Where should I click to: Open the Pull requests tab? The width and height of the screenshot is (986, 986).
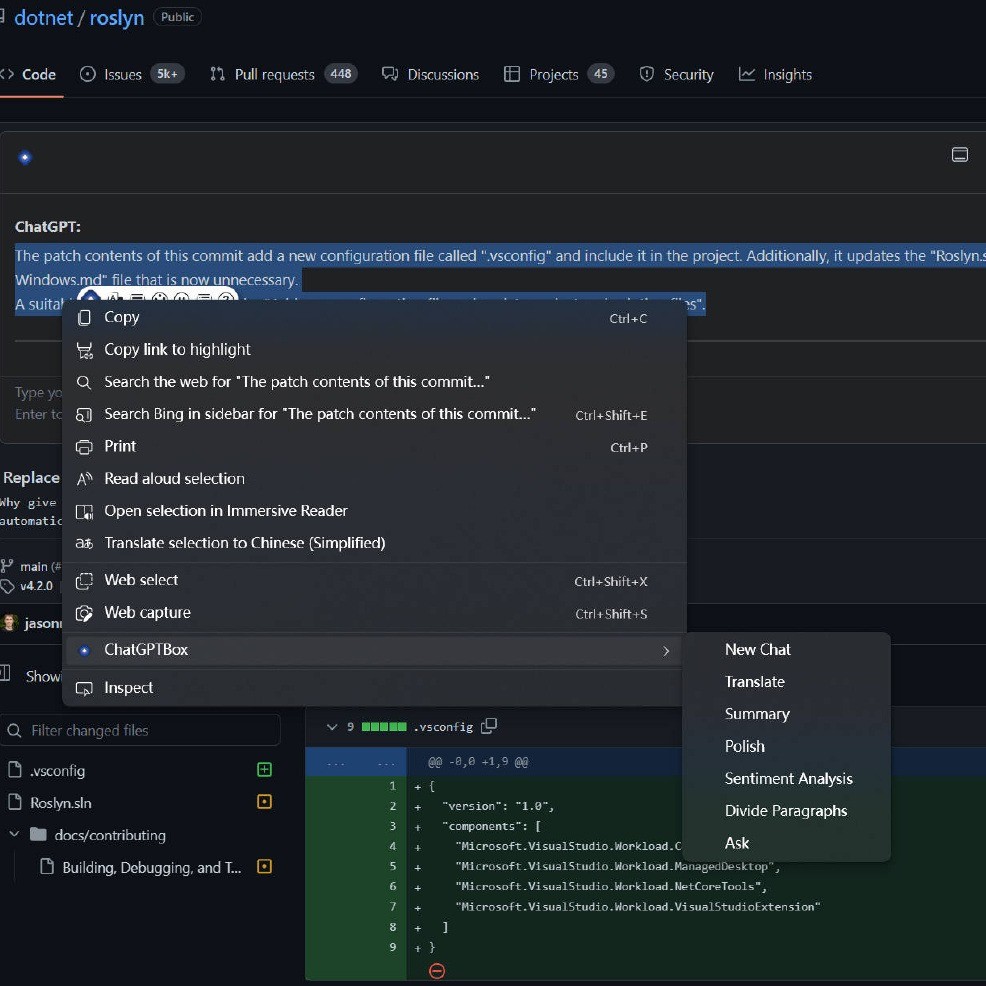(274, 75)
